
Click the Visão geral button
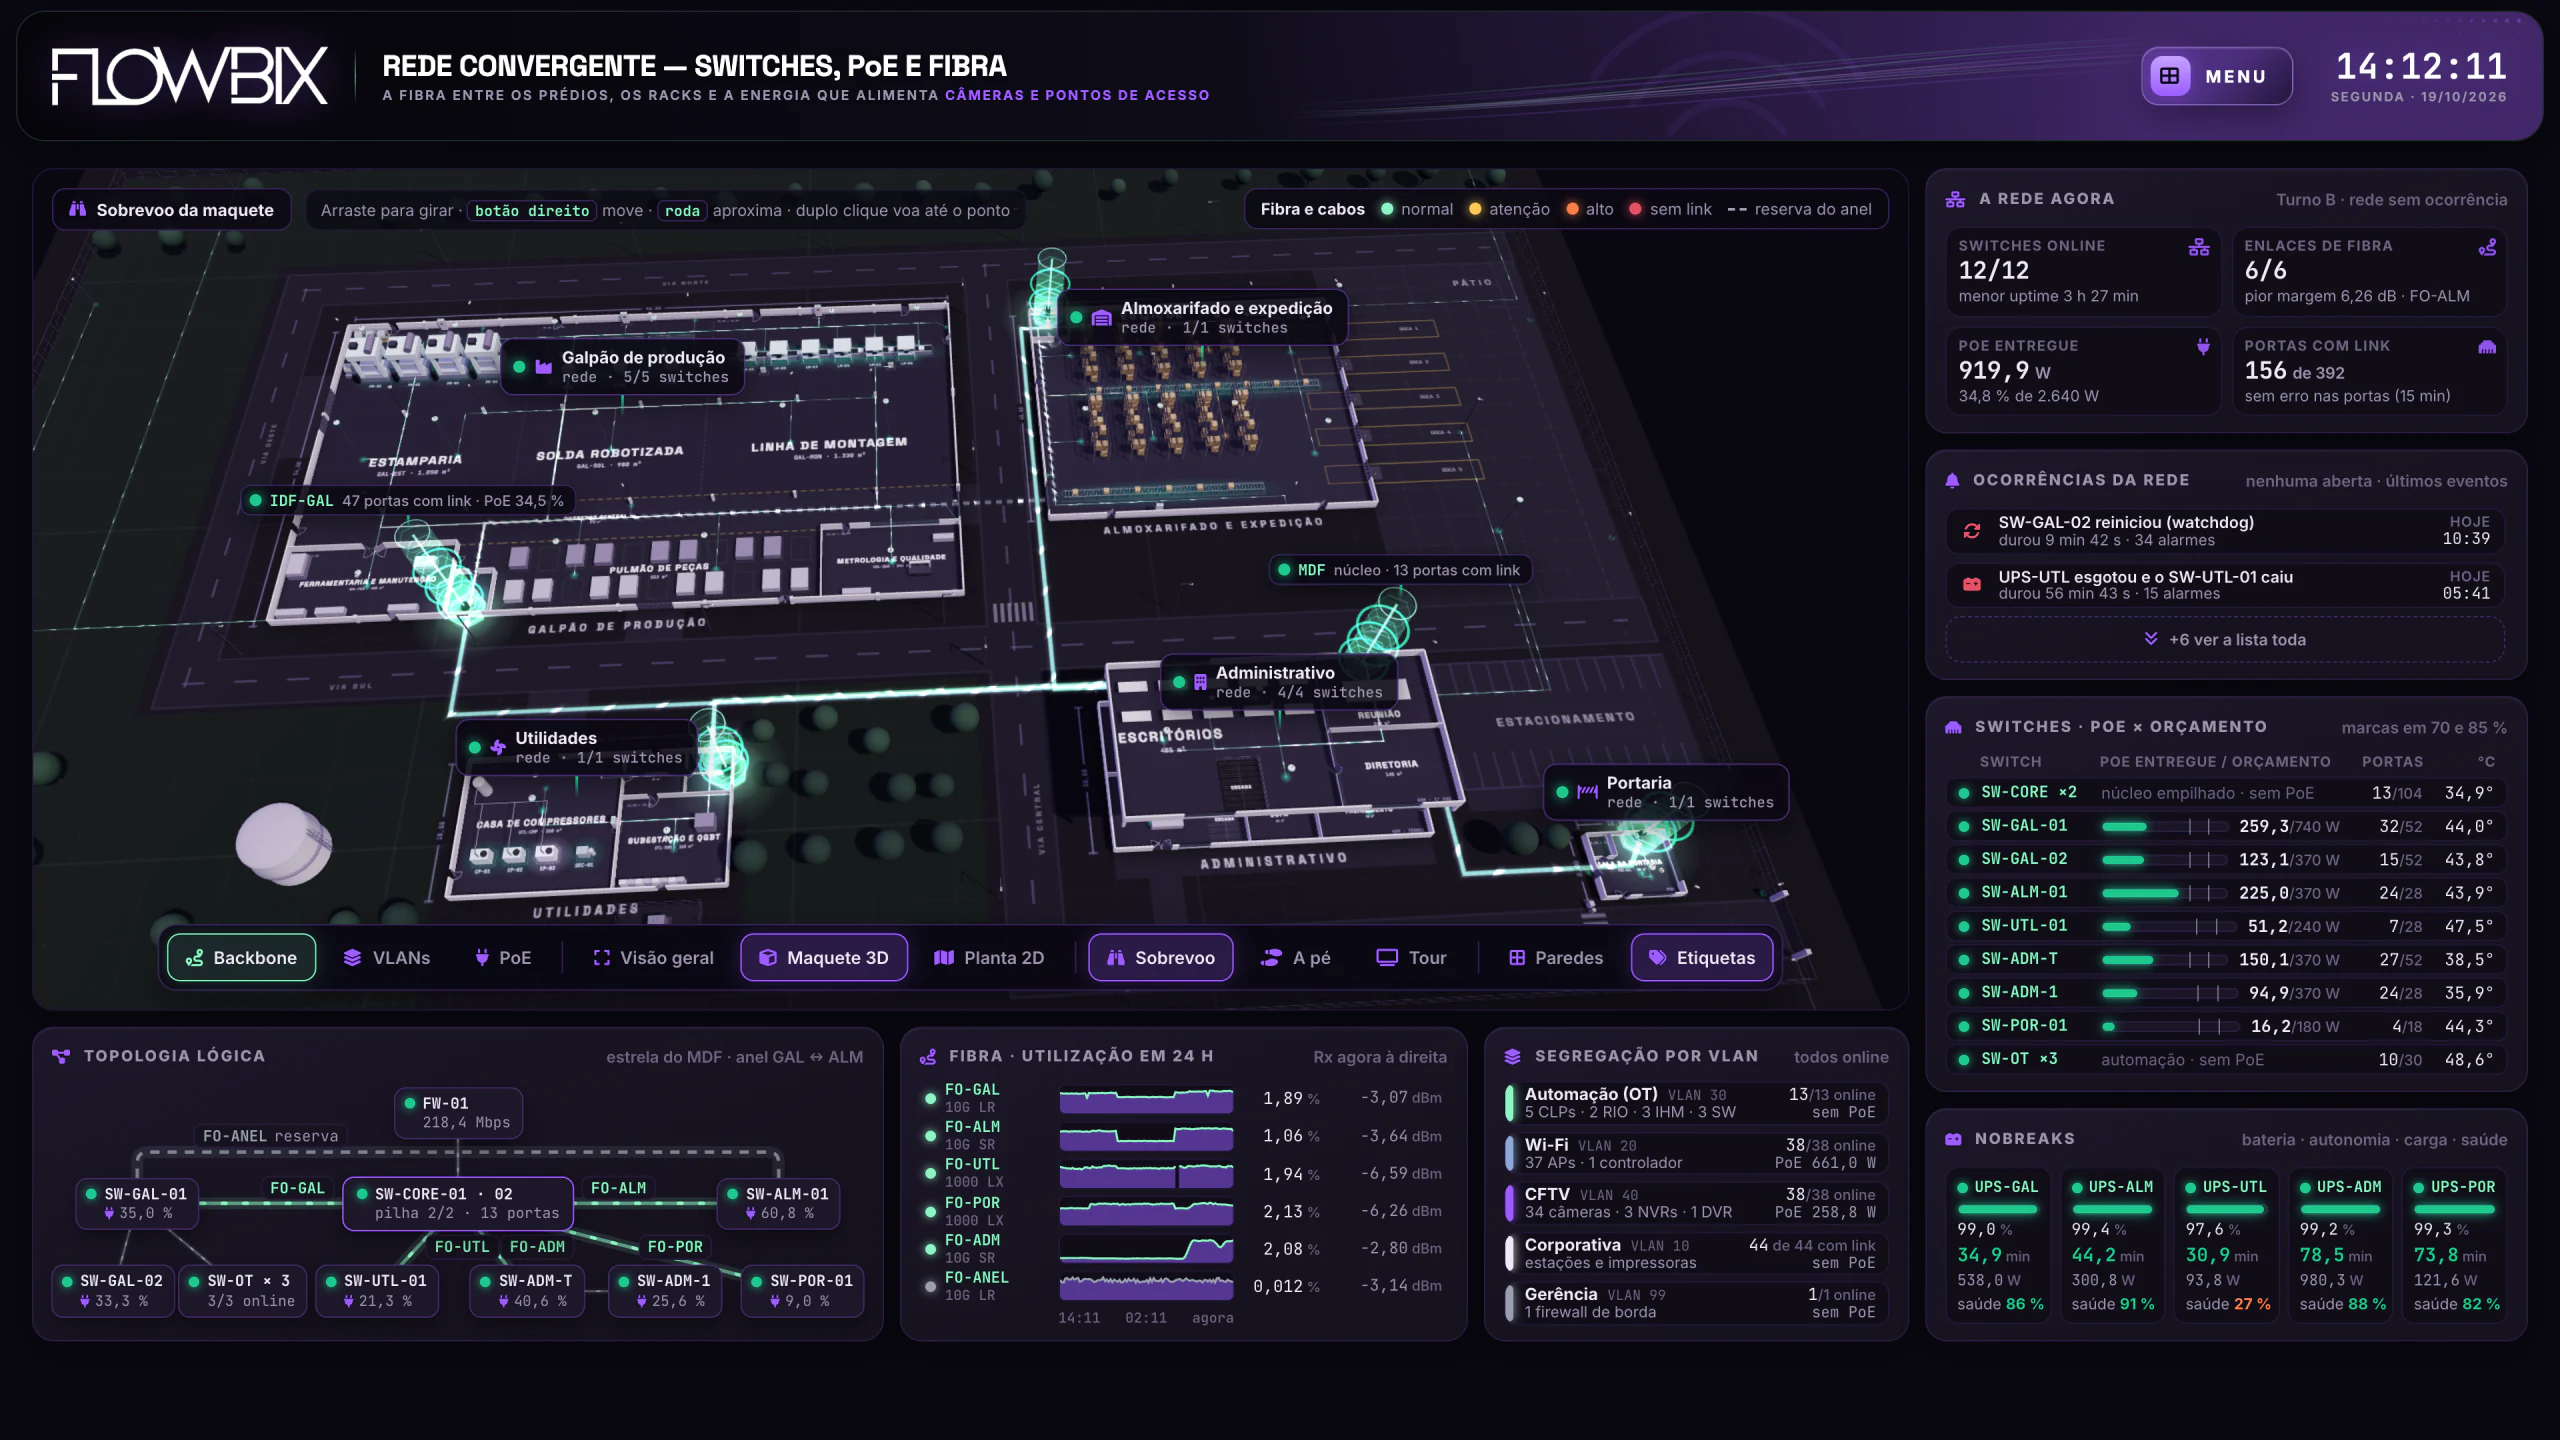pyautogui.click(x=654, y=958)
